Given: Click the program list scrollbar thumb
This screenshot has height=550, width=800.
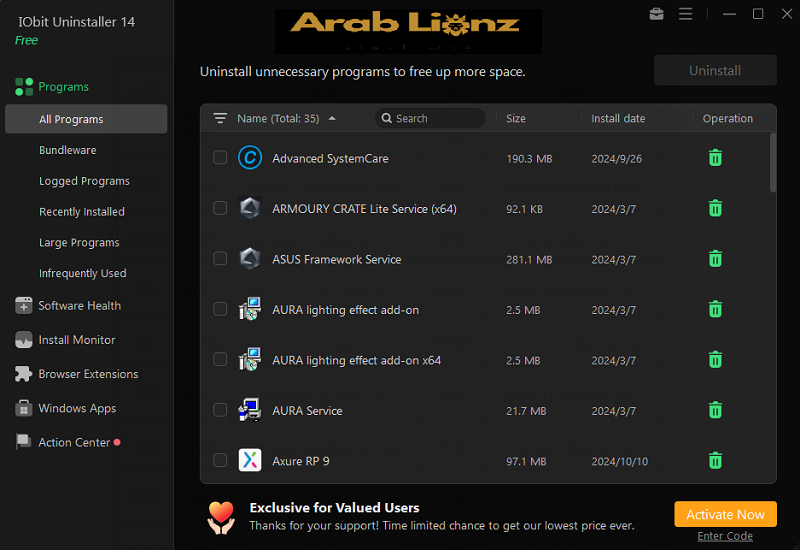Looking at the screenshot, I should [x=772, y=162].
